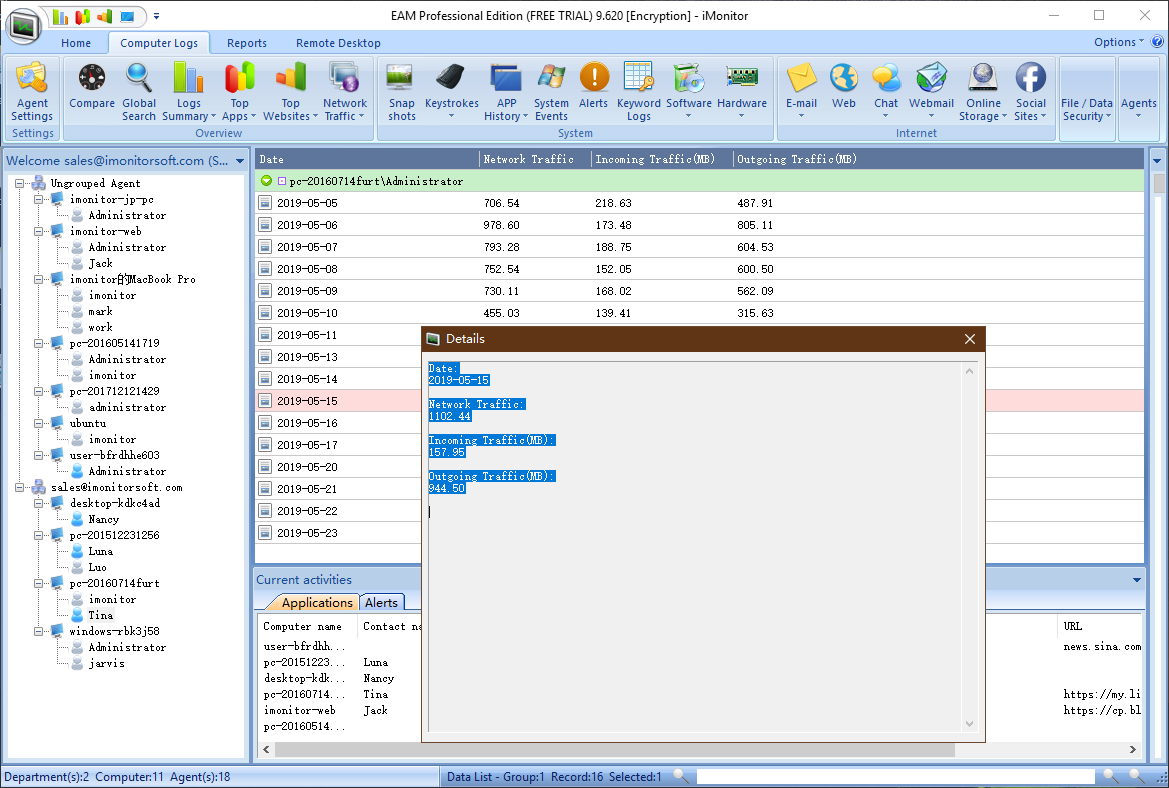This screenshot has height=788, width=1169.
Task: Select user Tina in the tree
Action: click(x=101, y=616)
